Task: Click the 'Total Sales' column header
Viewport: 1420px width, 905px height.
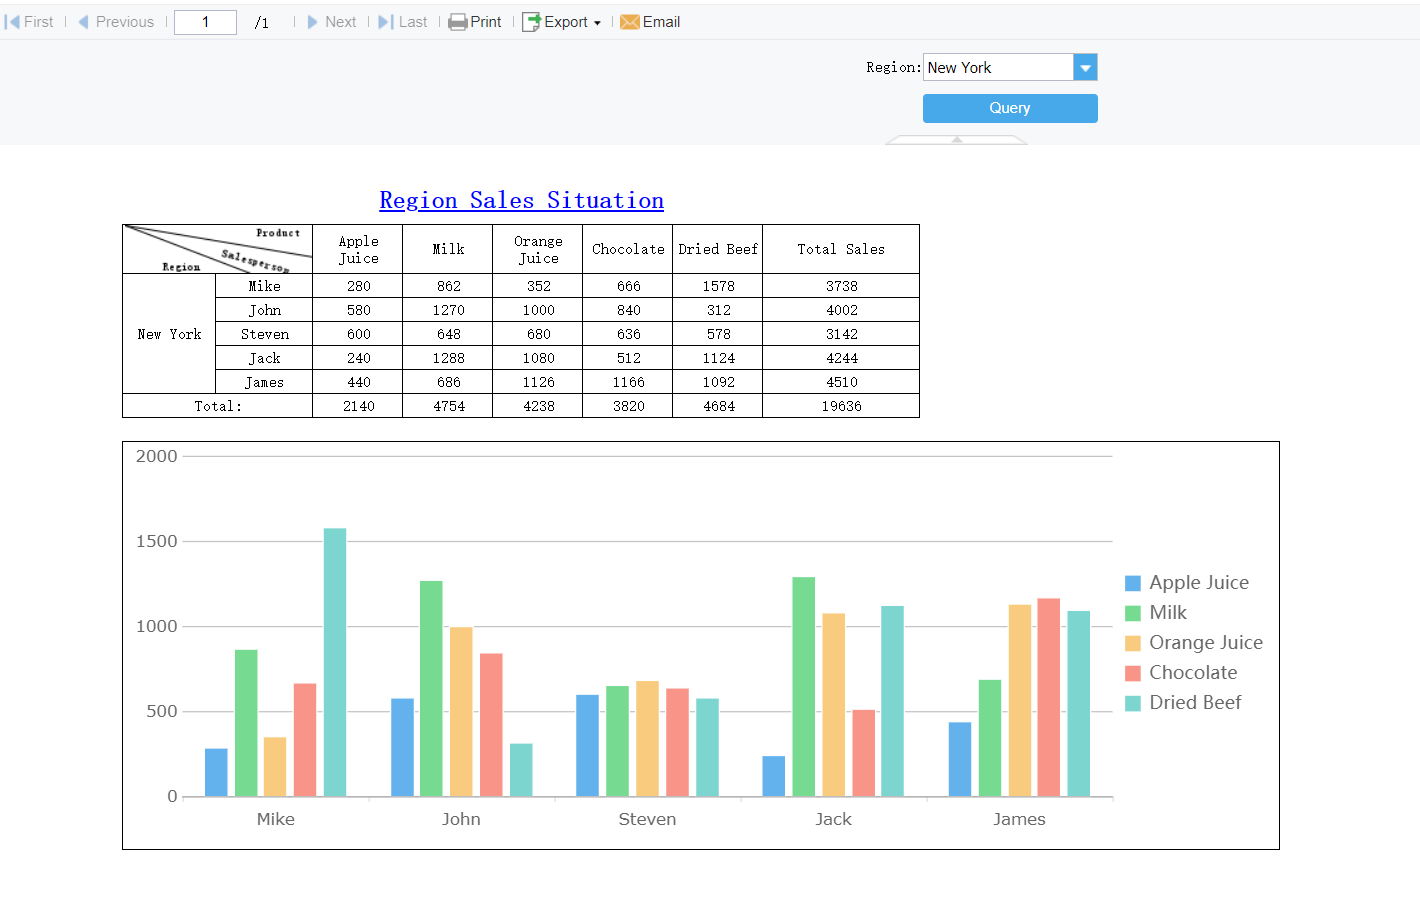Action: 841,249
